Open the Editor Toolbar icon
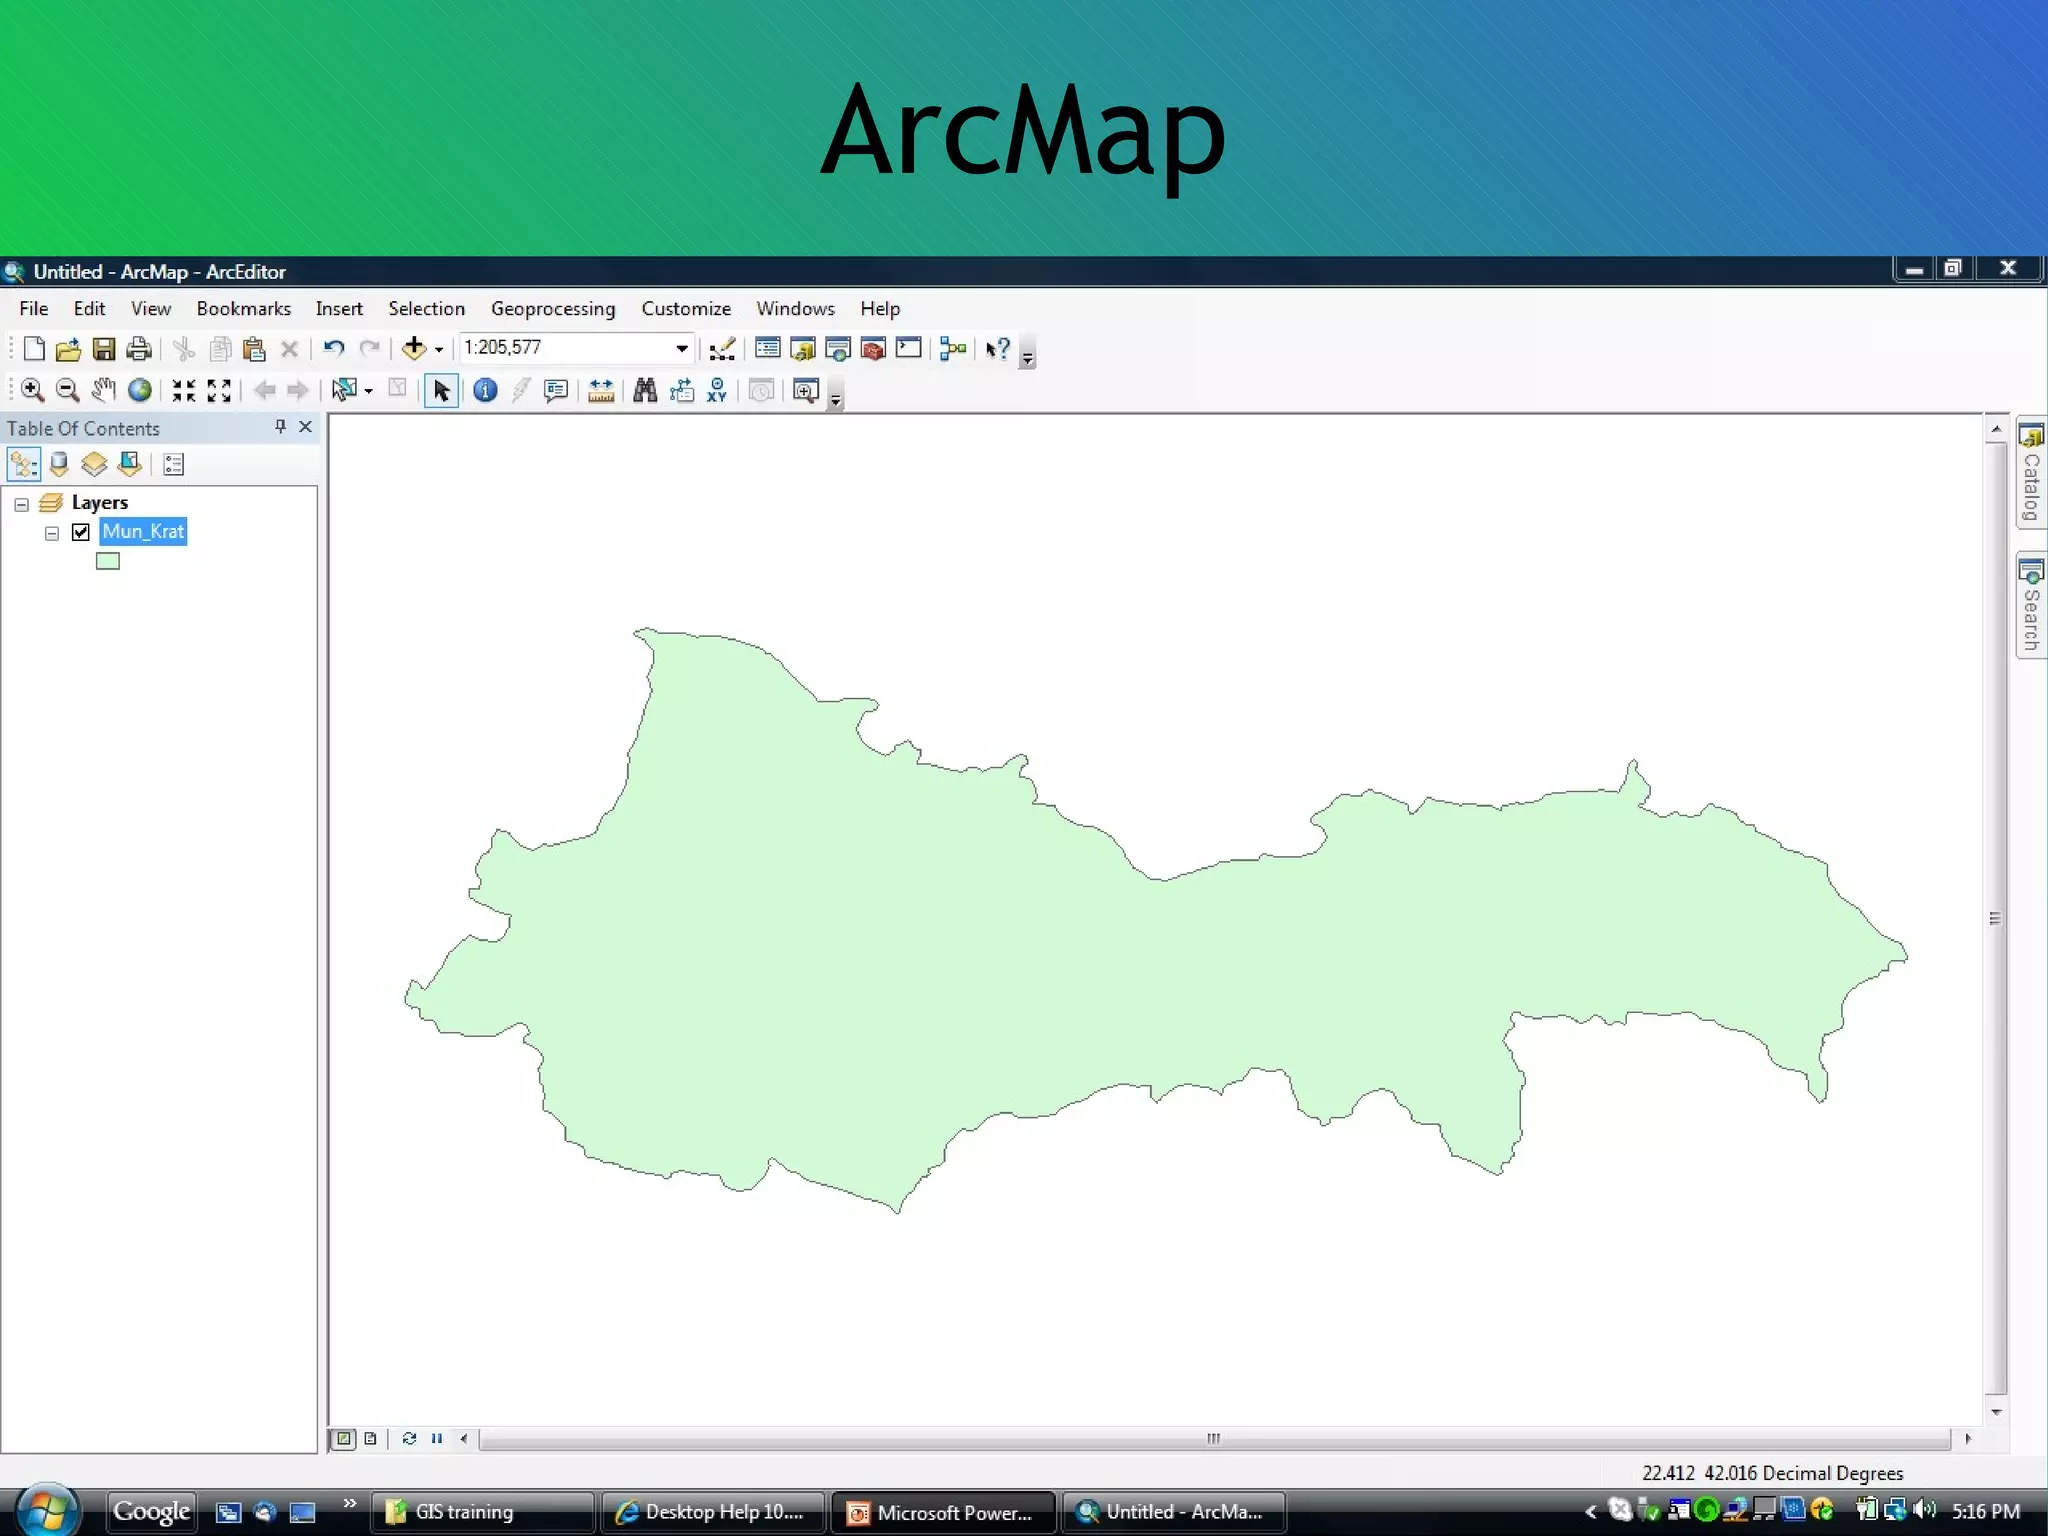Image resolution: width=2048 pixels, height=1536 pixels. pos(722,348)
